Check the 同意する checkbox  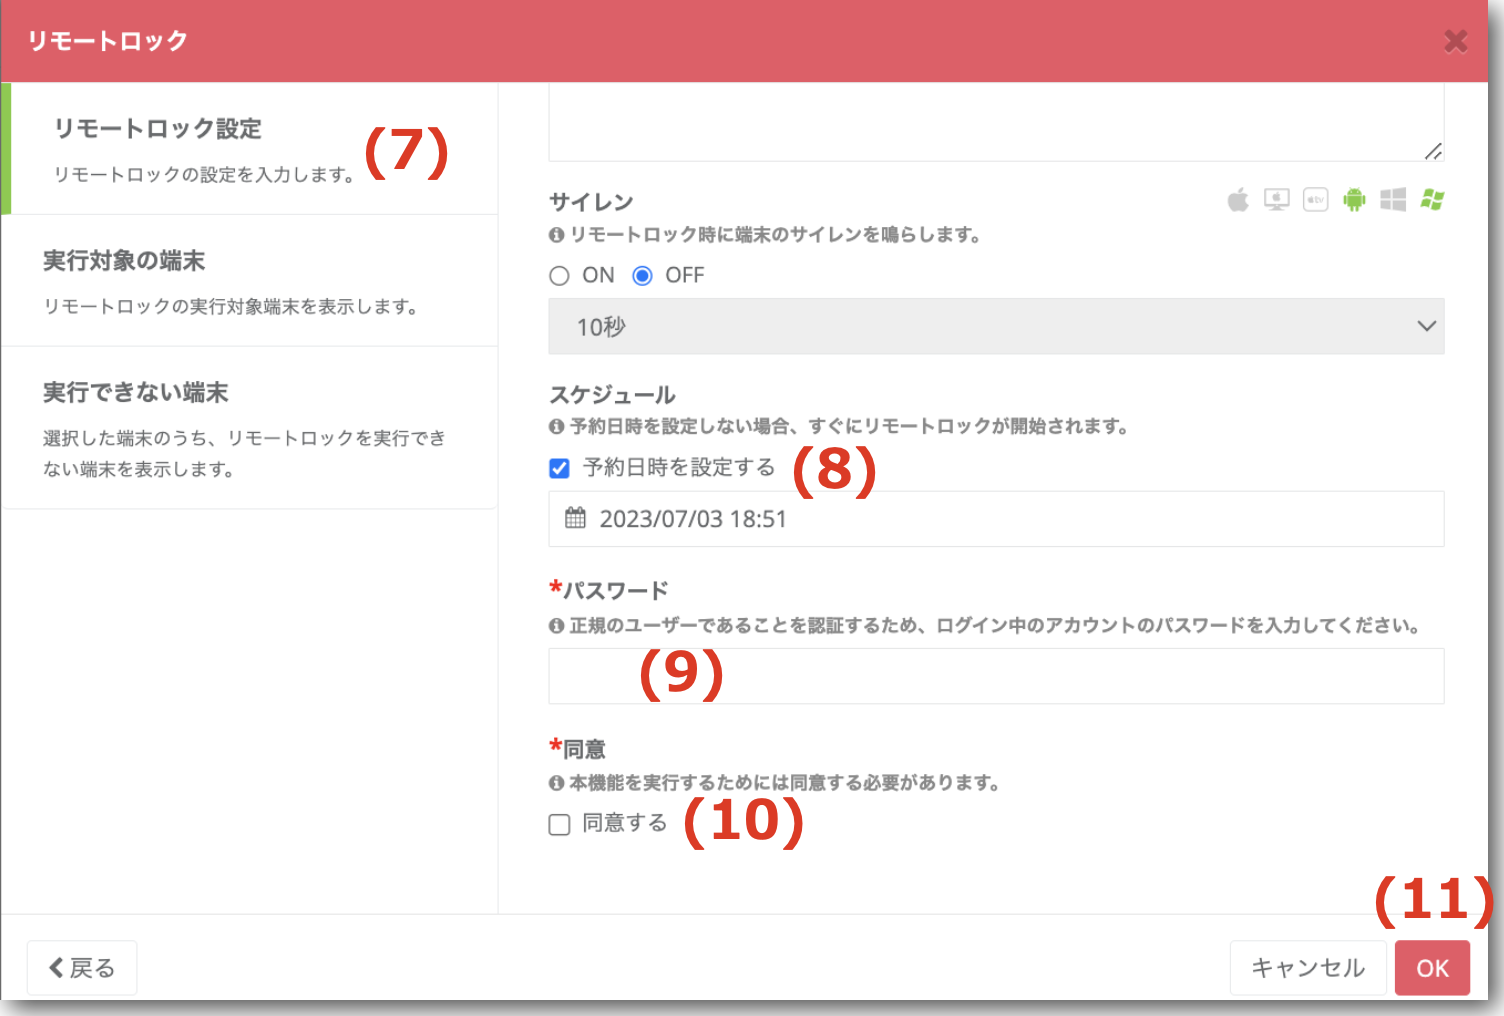(560, 824)
